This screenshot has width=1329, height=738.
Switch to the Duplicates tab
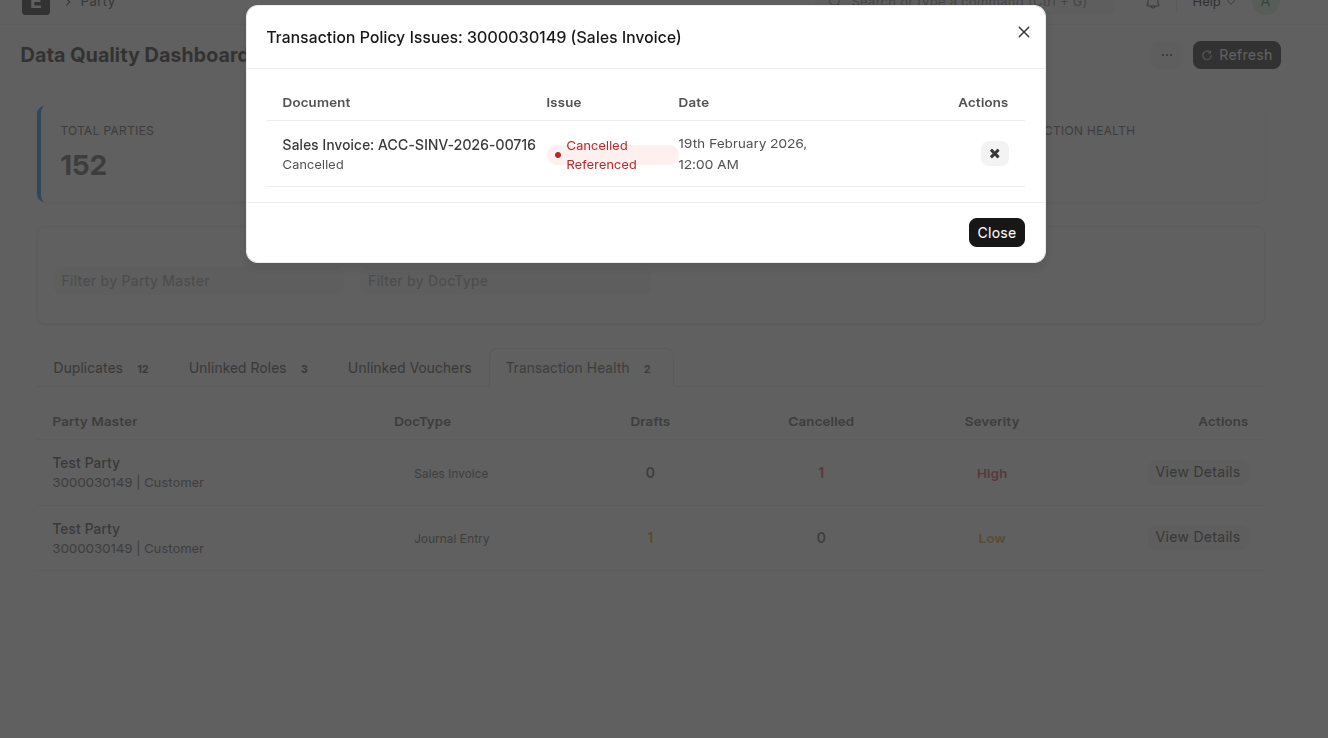tap(88, 368)
